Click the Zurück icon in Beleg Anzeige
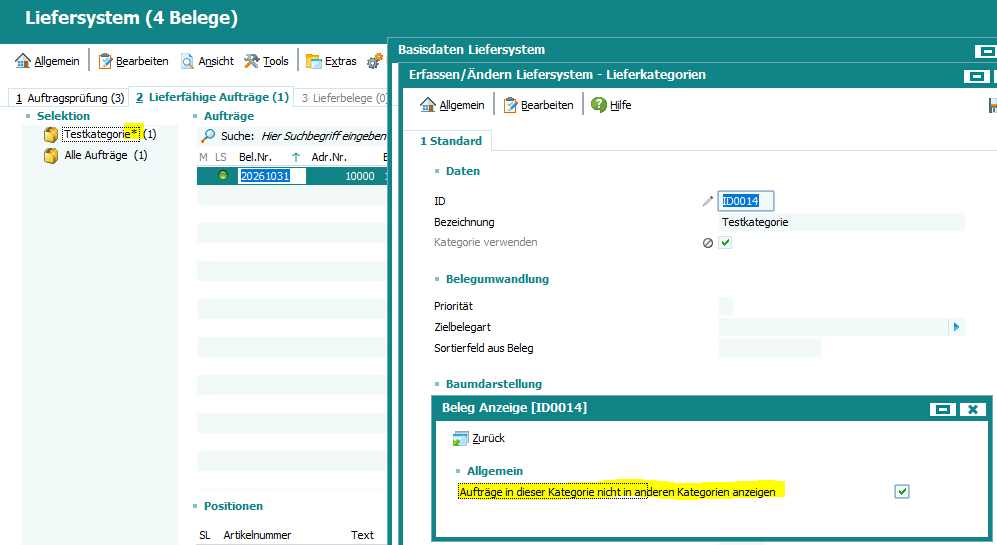Screen dimensions: 997x545 (x=461, y=438)
